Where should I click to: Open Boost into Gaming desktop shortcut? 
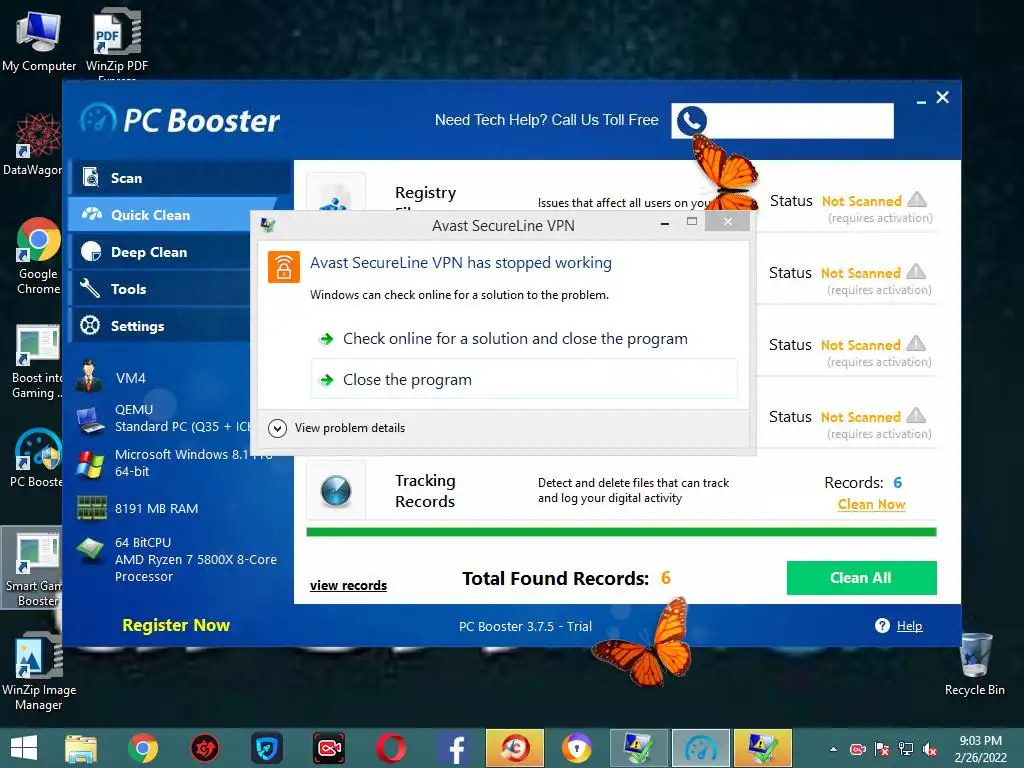tap(37, 362)
